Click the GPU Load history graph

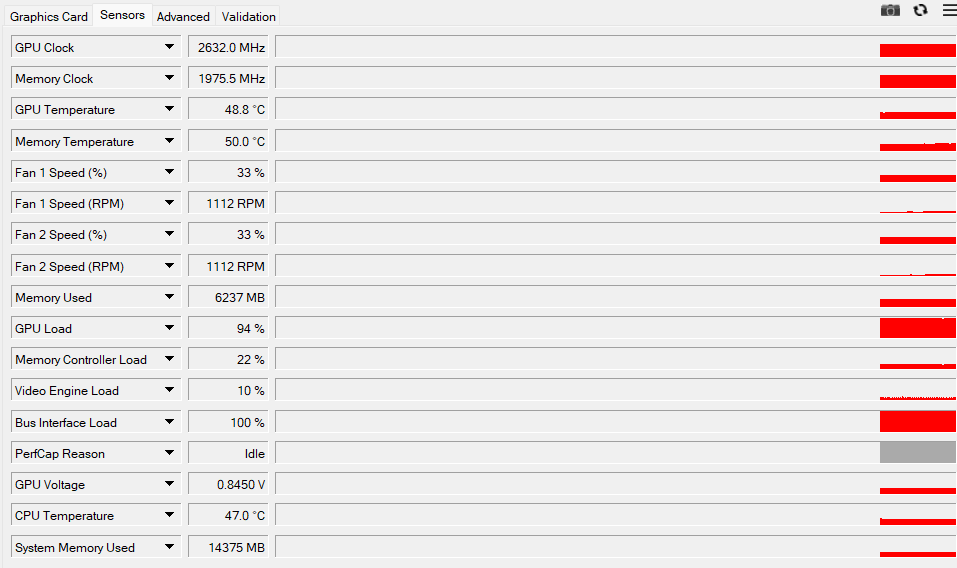pyautogui.click(x=615, y=329)
